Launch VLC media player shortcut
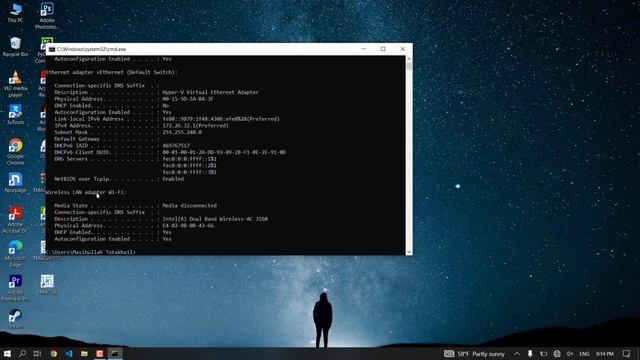The height and width of the screenshot is (360, 640). click(15, 84)
